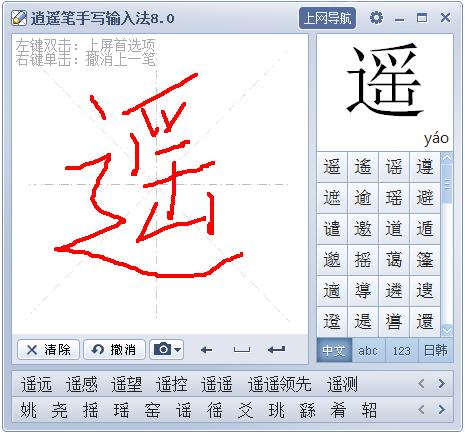Screen dimensions: 465x436
Task: Choose phrase suggestion 遥遥领先
Action: click(x=279, y=384)
